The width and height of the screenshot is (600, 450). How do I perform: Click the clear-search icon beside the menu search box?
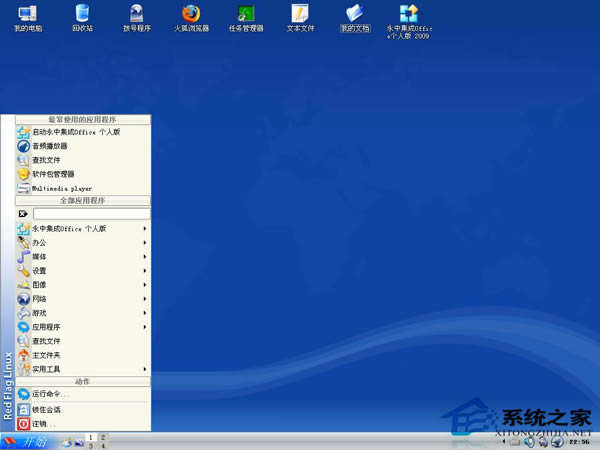coord(23,214)
